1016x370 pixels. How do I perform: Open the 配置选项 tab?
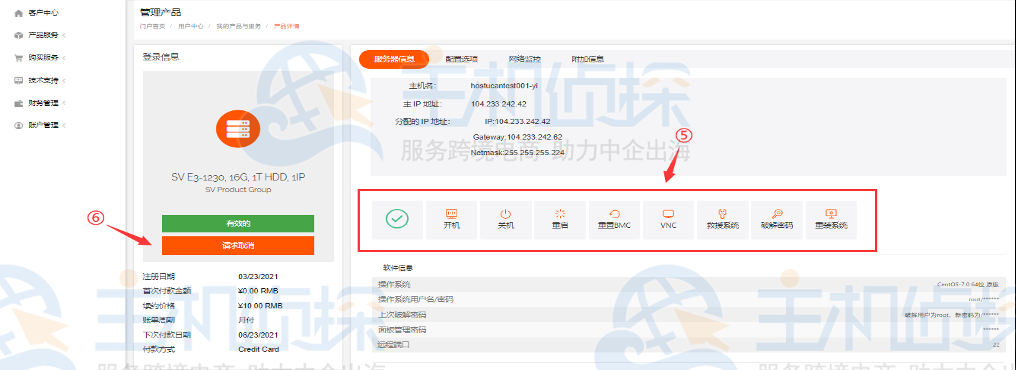(x=460, y=59)
